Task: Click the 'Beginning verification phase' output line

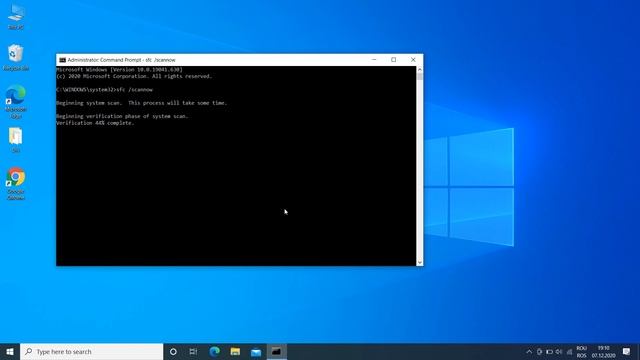Action: point(122,116)
